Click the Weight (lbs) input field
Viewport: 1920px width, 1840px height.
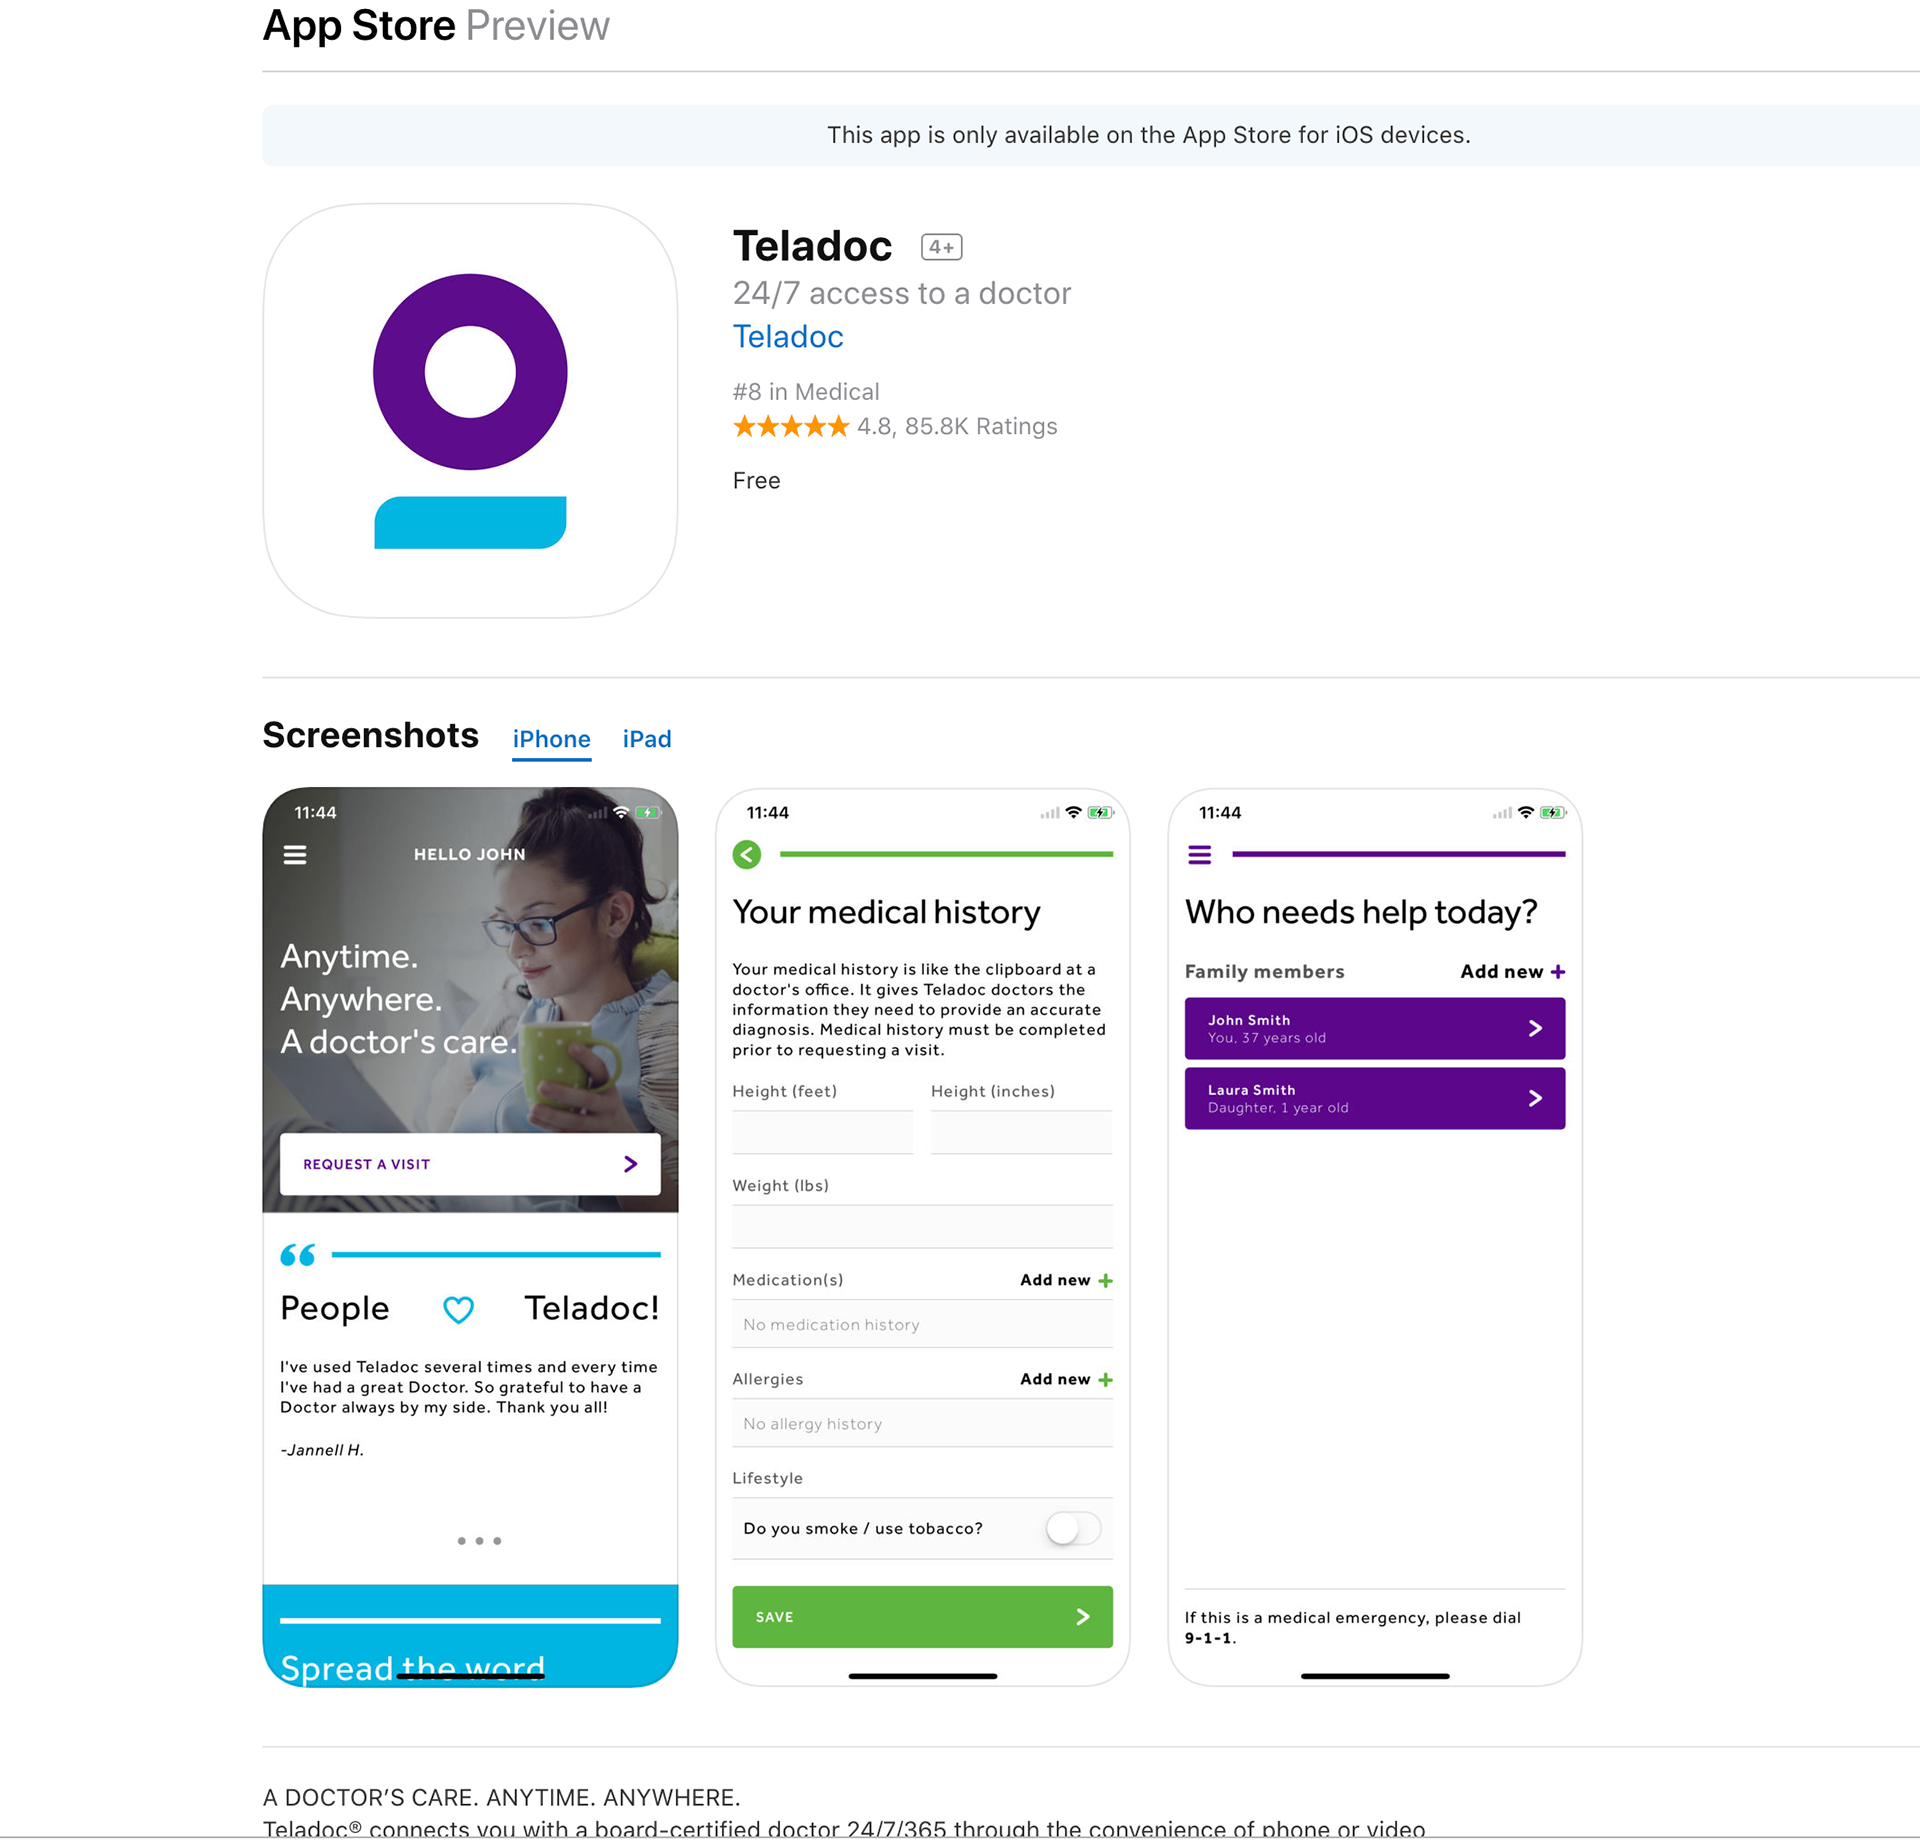click(x=923, y=1227)
